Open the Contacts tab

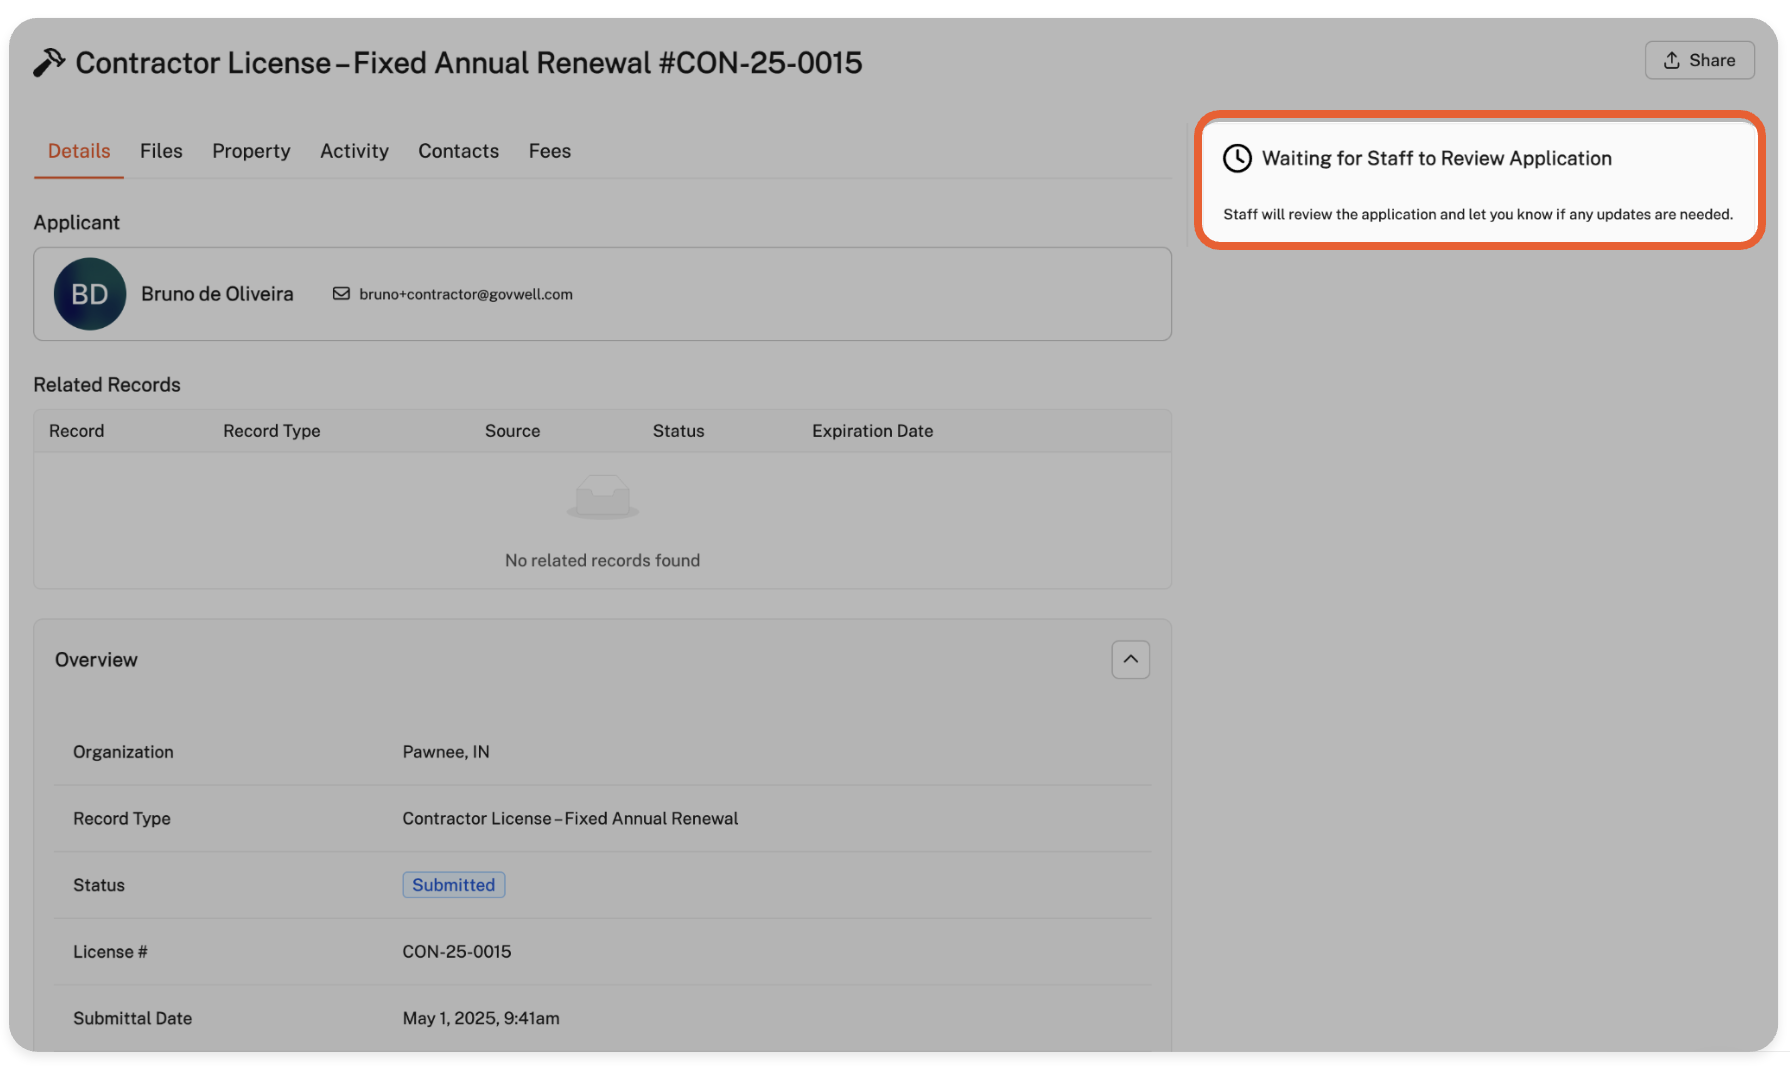pyautogui.click(x=458, y=151)
